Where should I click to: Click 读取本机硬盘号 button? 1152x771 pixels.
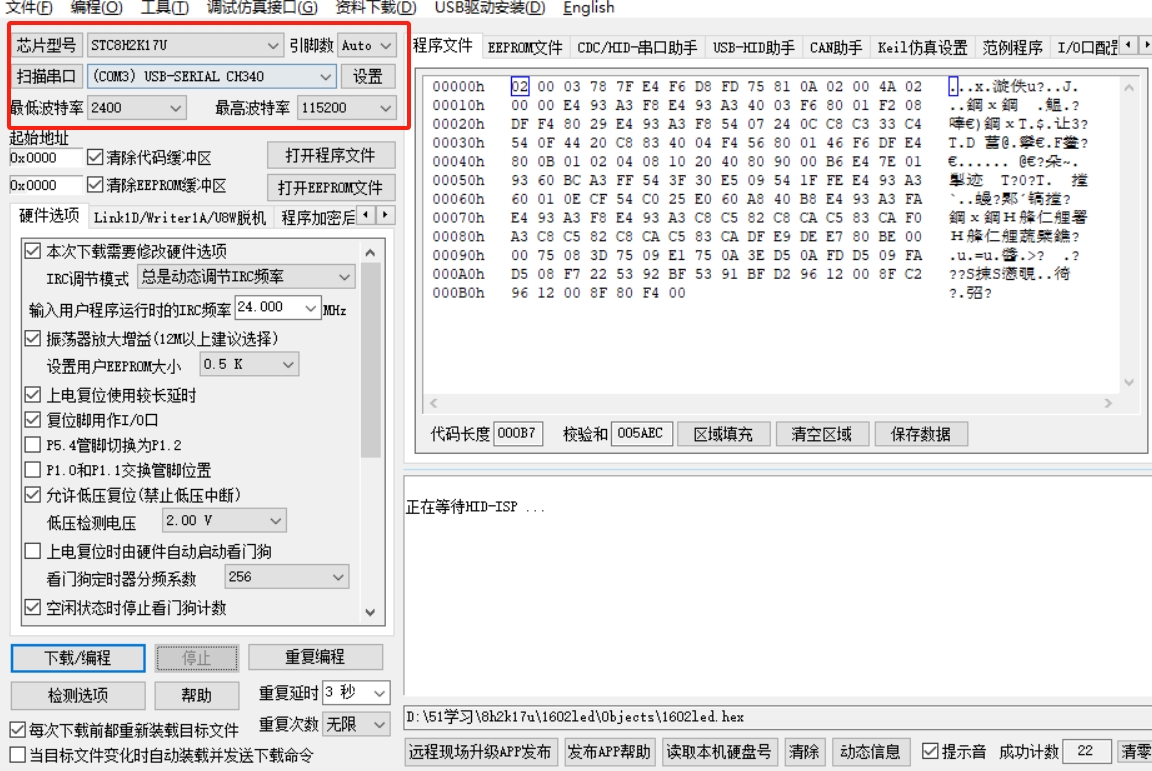tap(719, 752)
